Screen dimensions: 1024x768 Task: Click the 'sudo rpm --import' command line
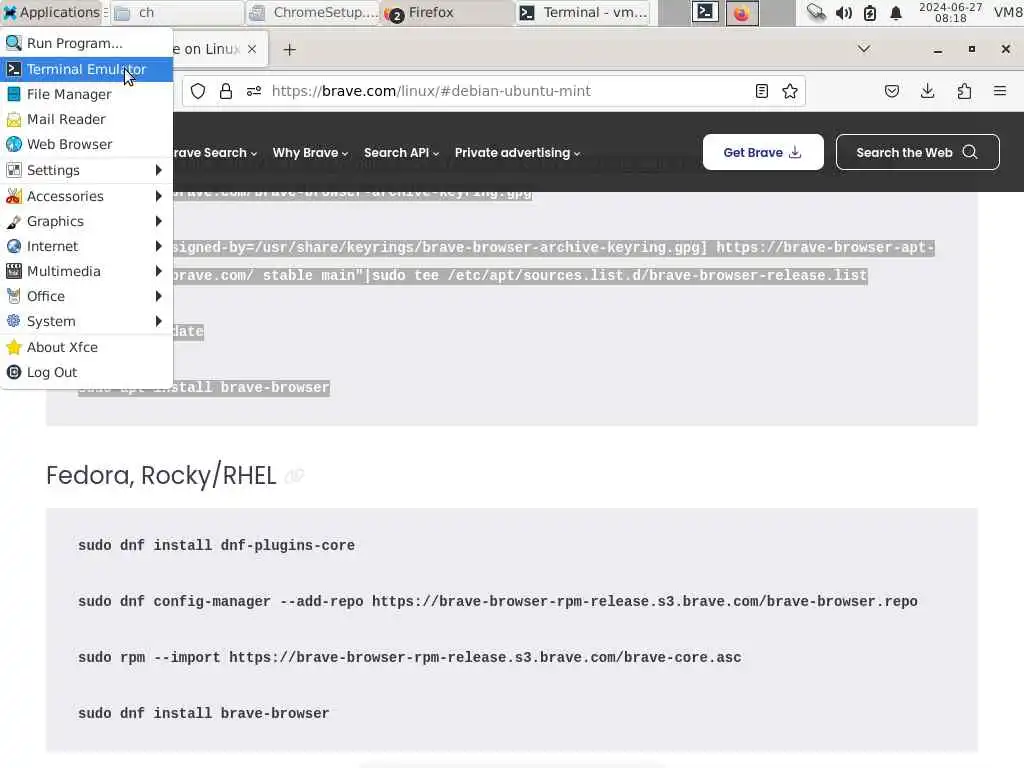click(x=409, y=658)
